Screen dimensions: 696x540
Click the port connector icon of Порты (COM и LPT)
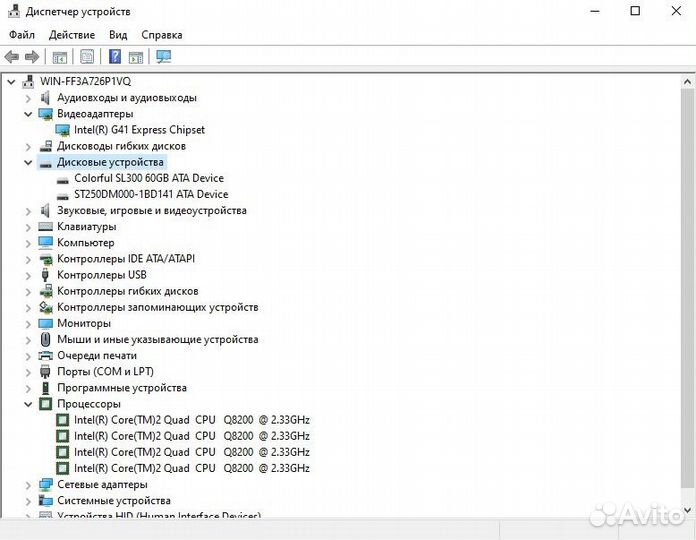tap(45, 372)
